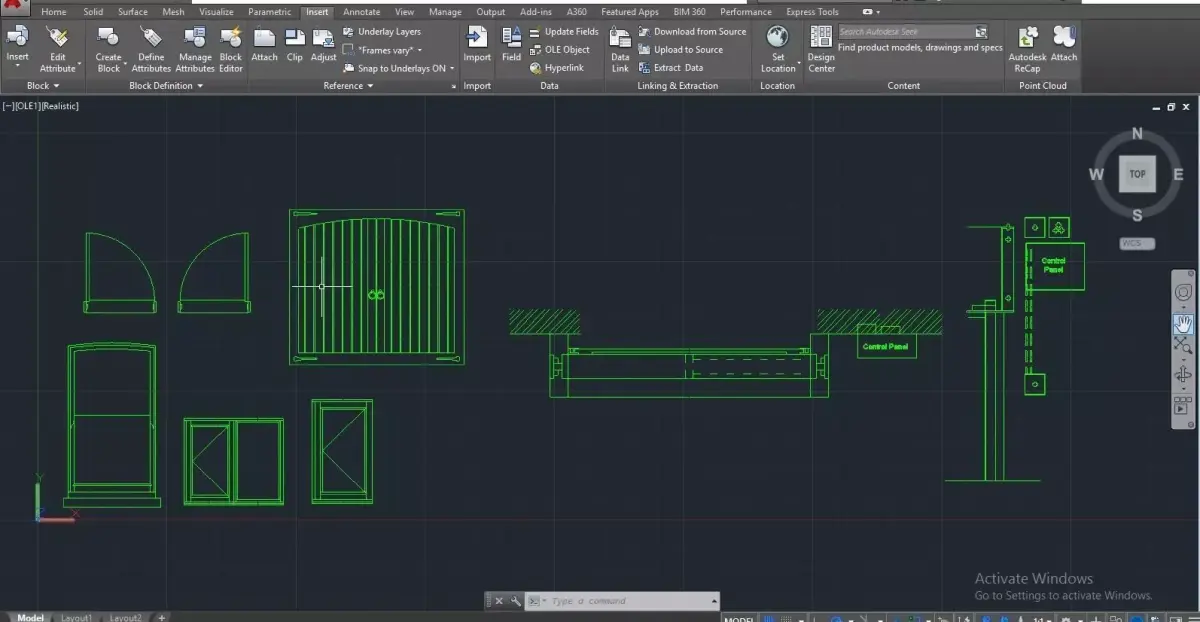Click the Insert block icon
The height and width of the screenshot is (622, 1200).
pos(17,38)
